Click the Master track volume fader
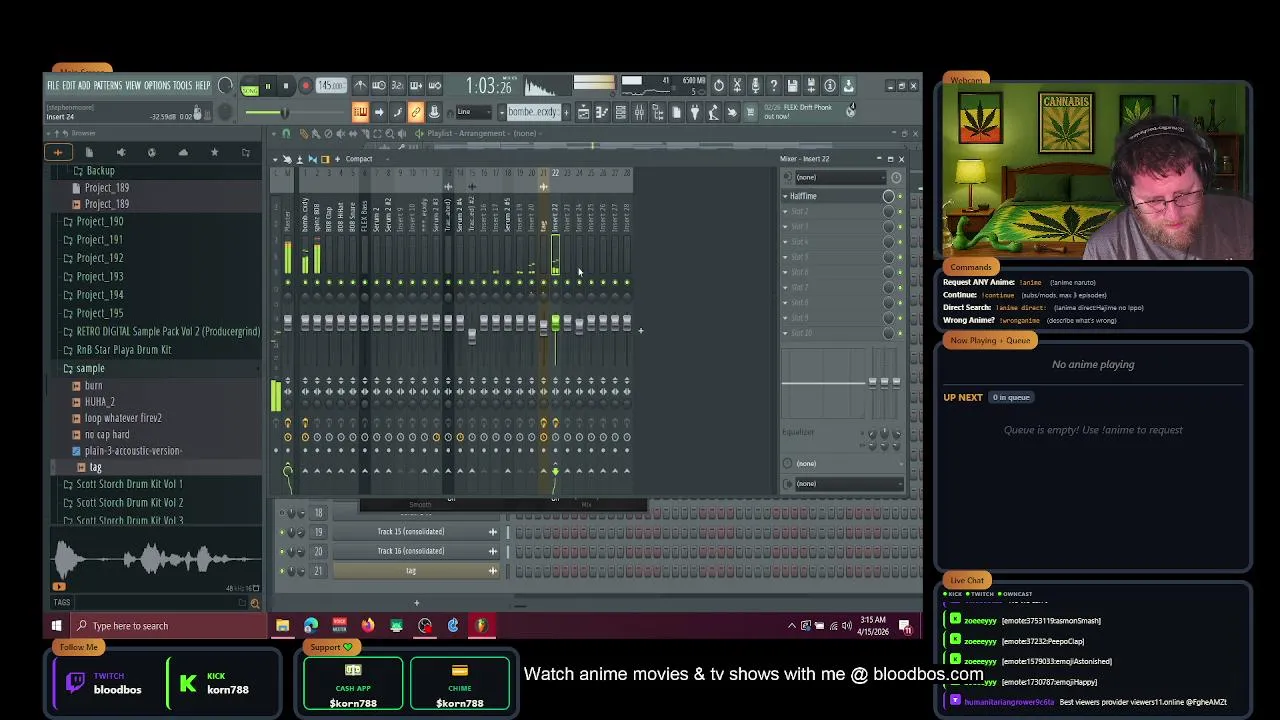Screen dimensions: 1280x720 click(x=288, y=322)
